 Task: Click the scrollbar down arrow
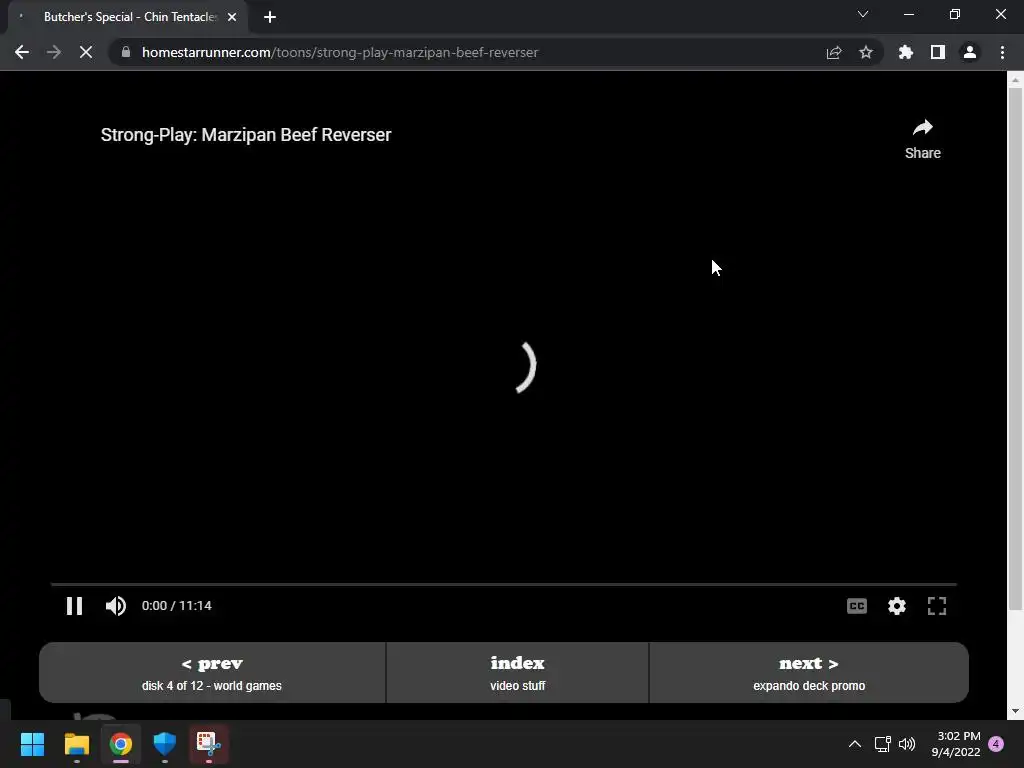tap(1015, 711)
